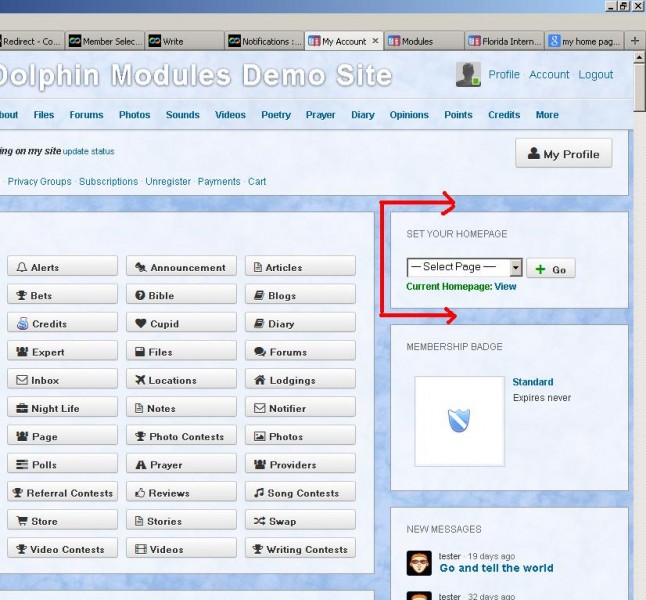Open the Blogs module

coord(300,295)
